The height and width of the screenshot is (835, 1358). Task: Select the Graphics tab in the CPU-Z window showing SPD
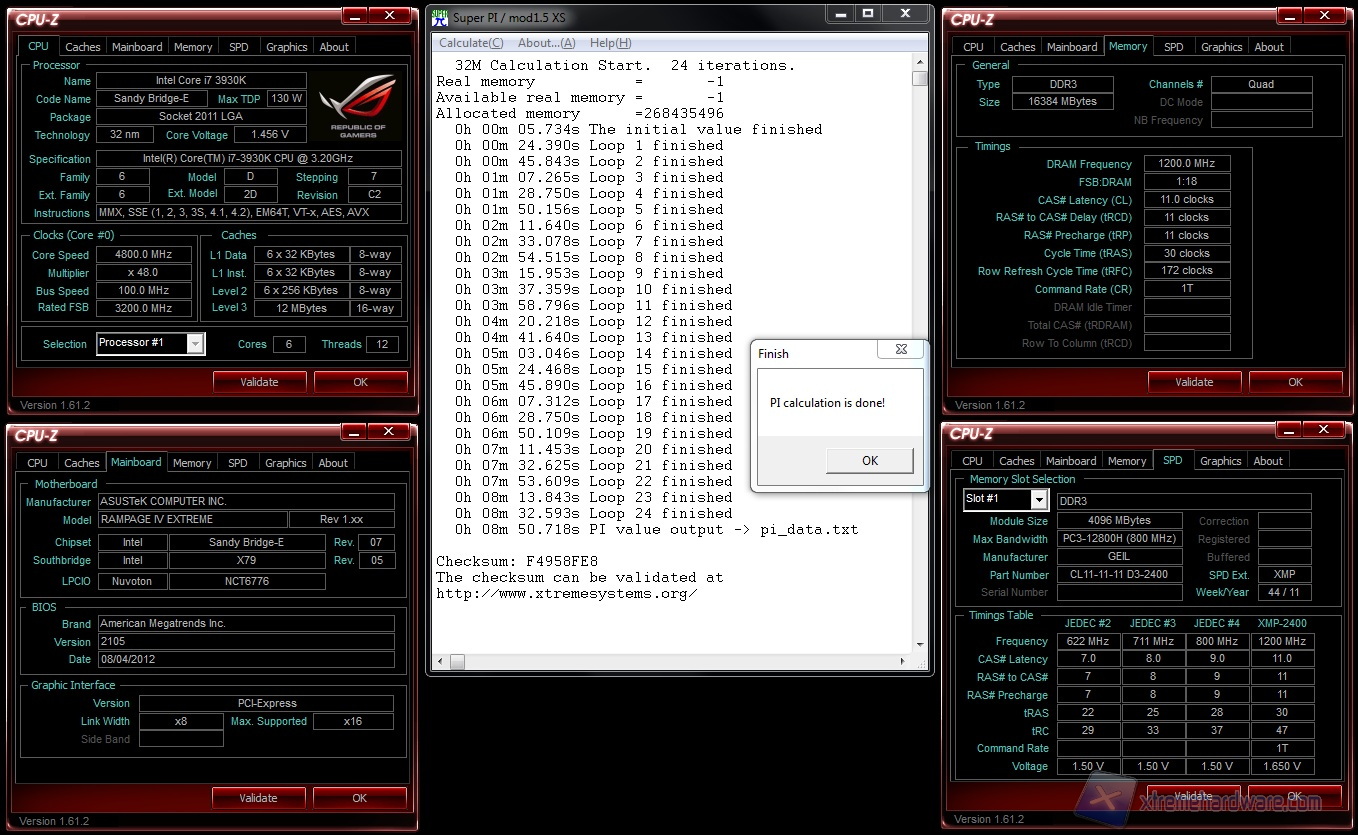pos(1220,461)
